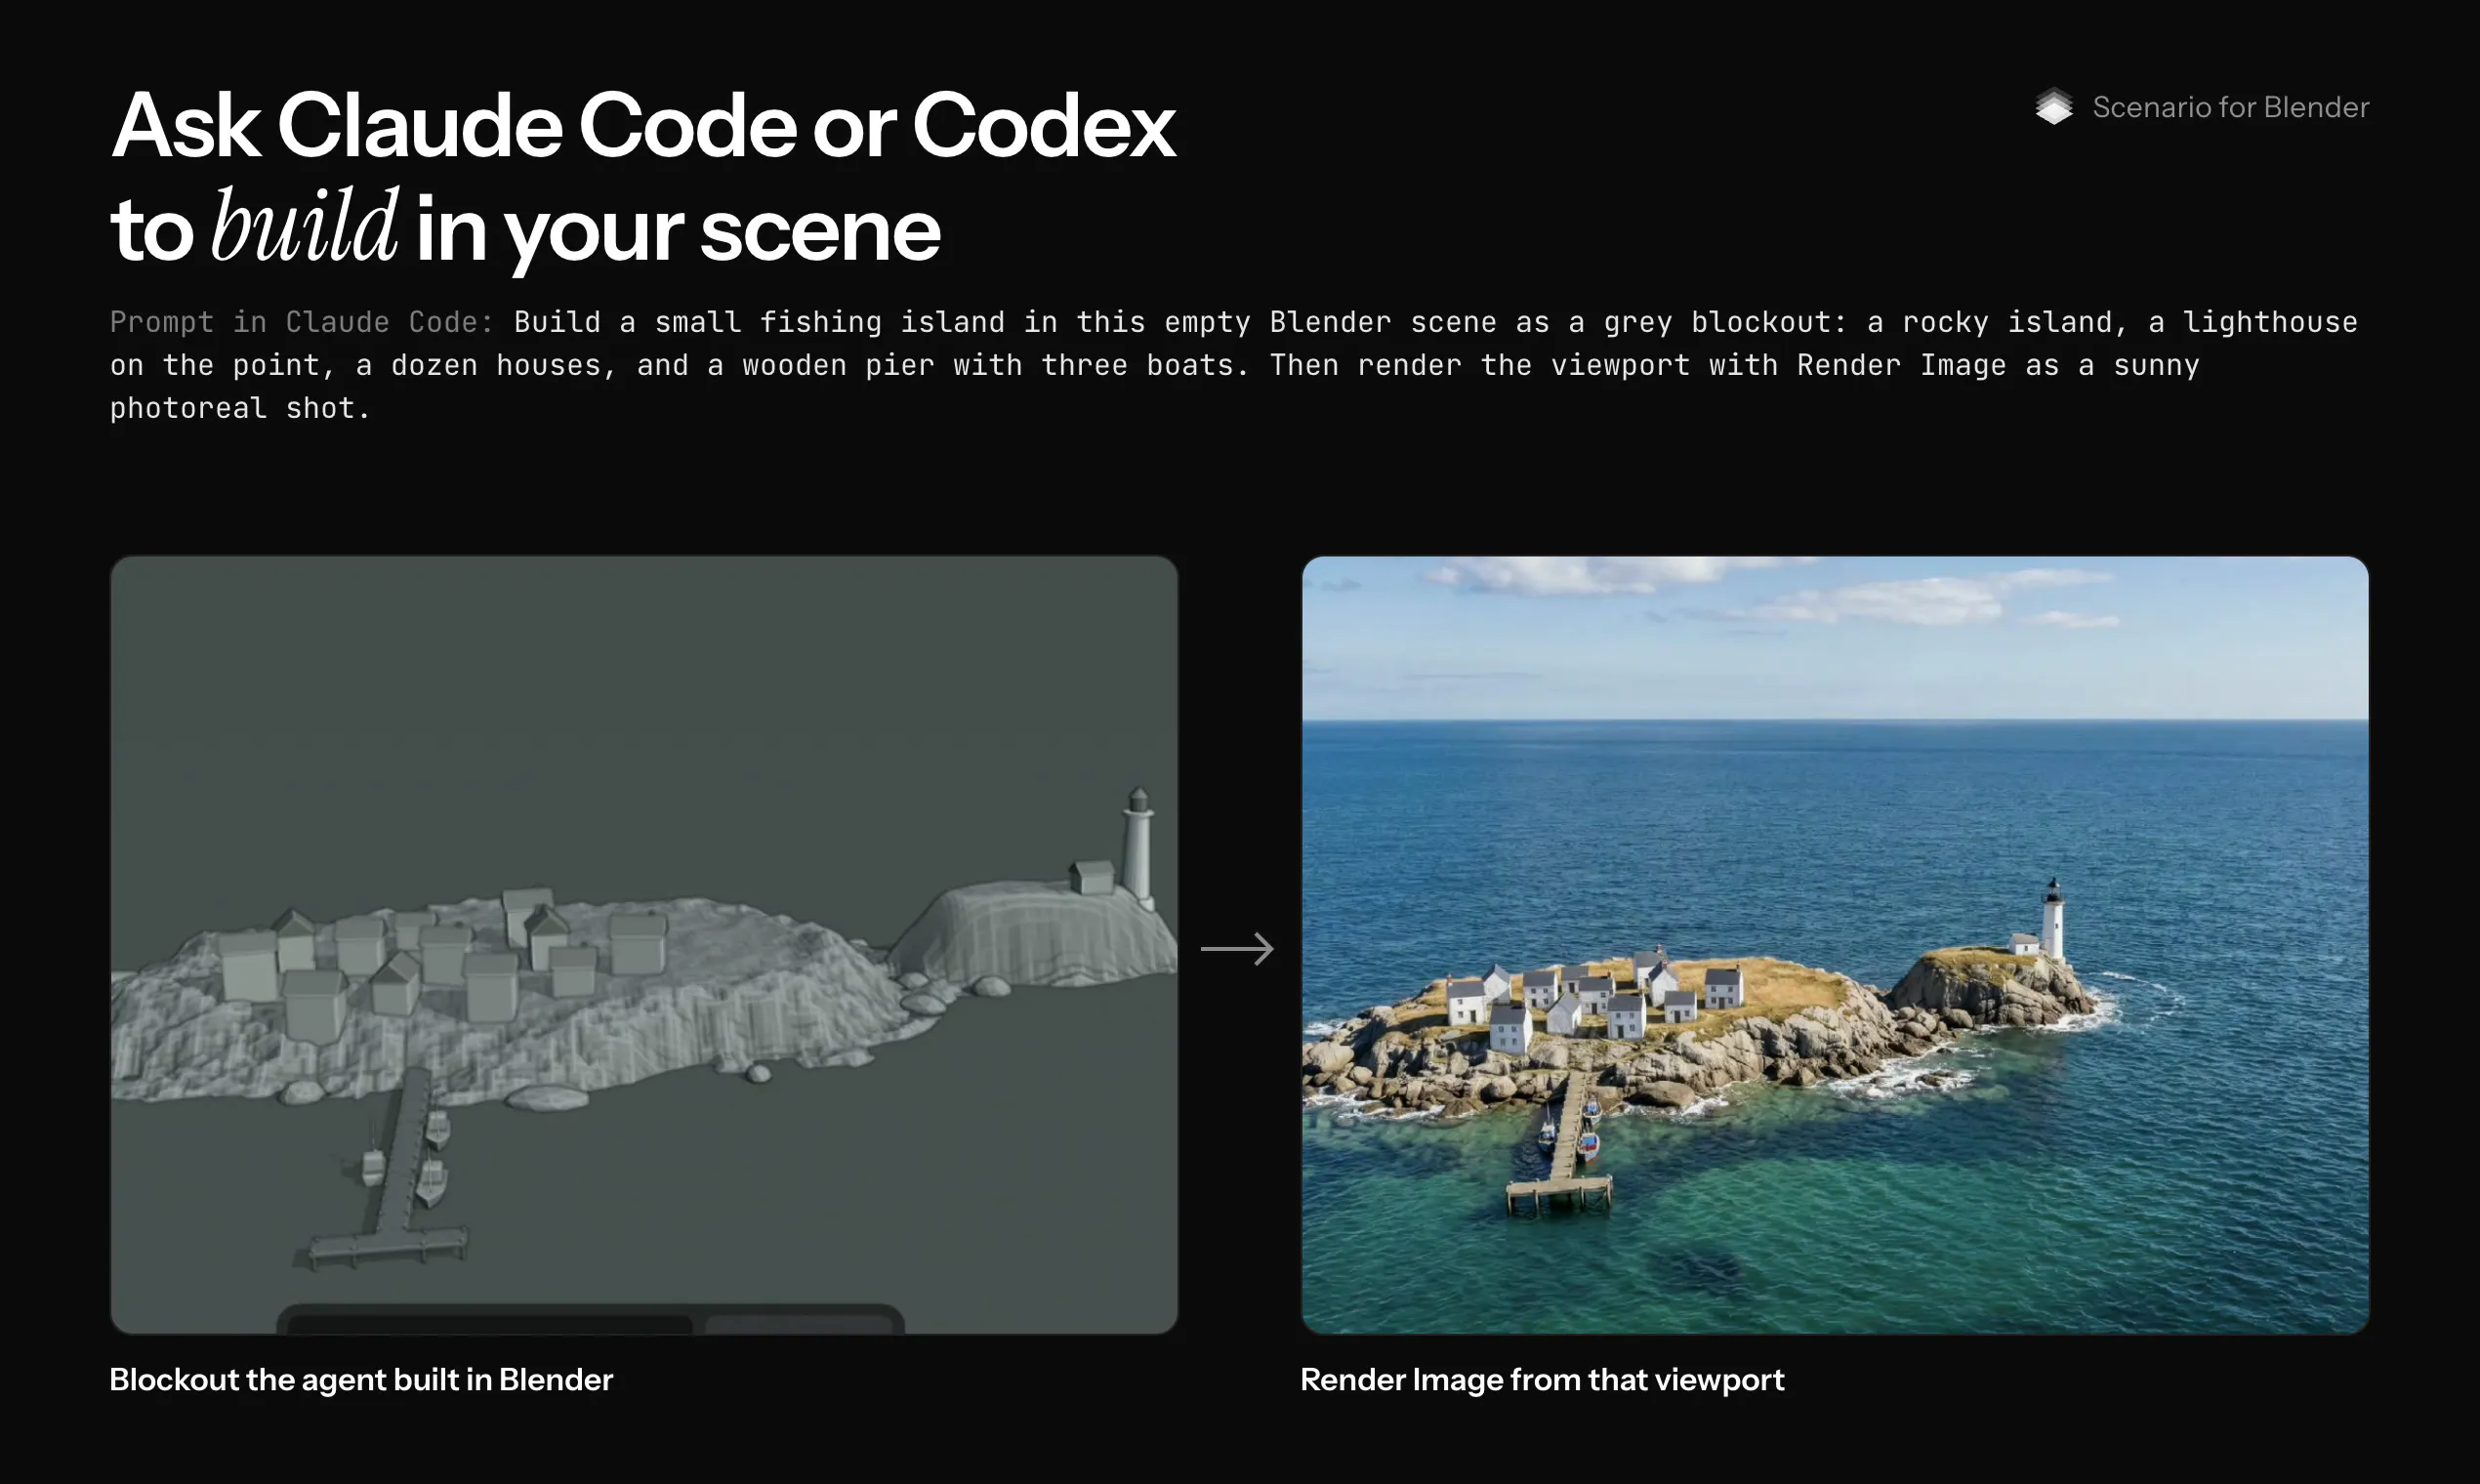Click the "Scenario for Blender" label

(2230, 107)
